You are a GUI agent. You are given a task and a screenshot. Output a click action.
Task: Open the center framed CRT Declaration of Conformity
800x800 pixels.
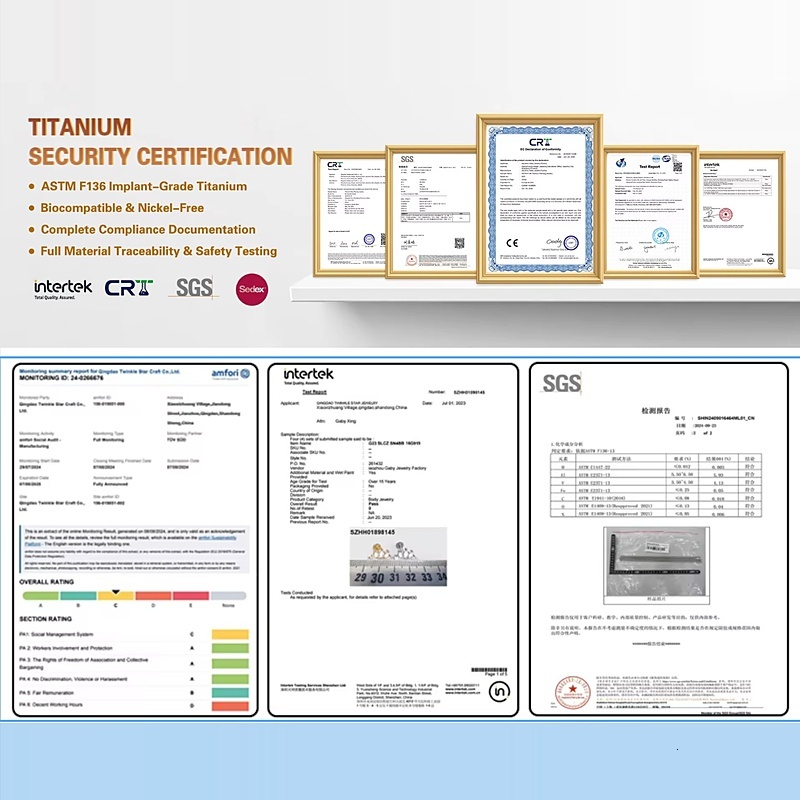(x=539, y=198)
